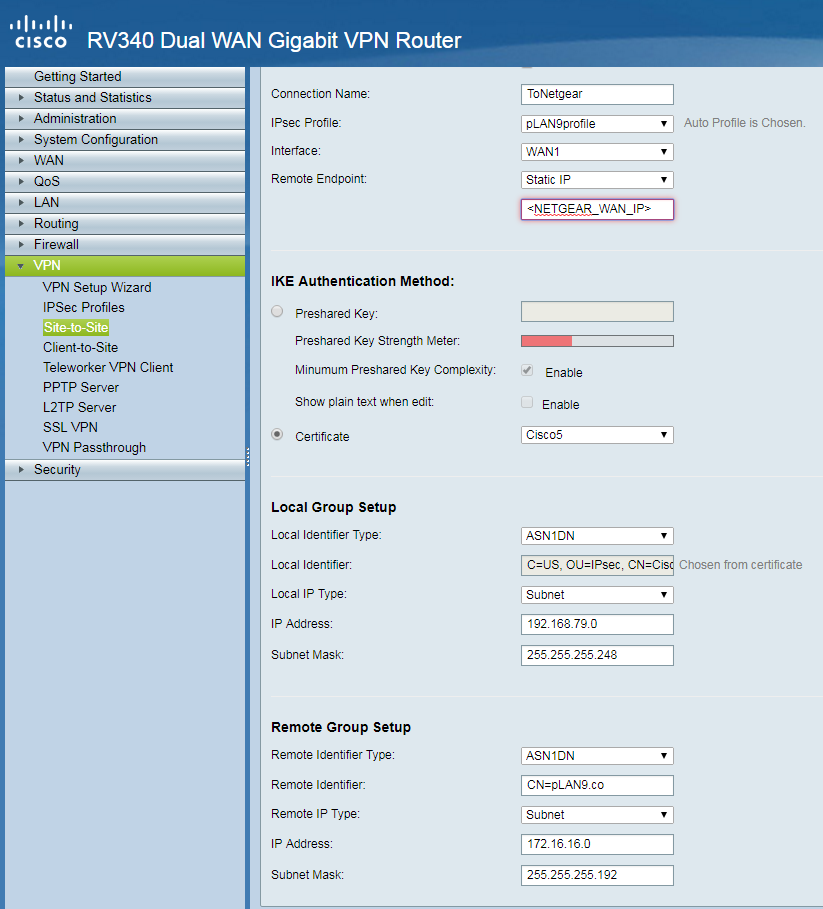
Task: Expand the Firewall menu arrow
Action: point(21,245)
